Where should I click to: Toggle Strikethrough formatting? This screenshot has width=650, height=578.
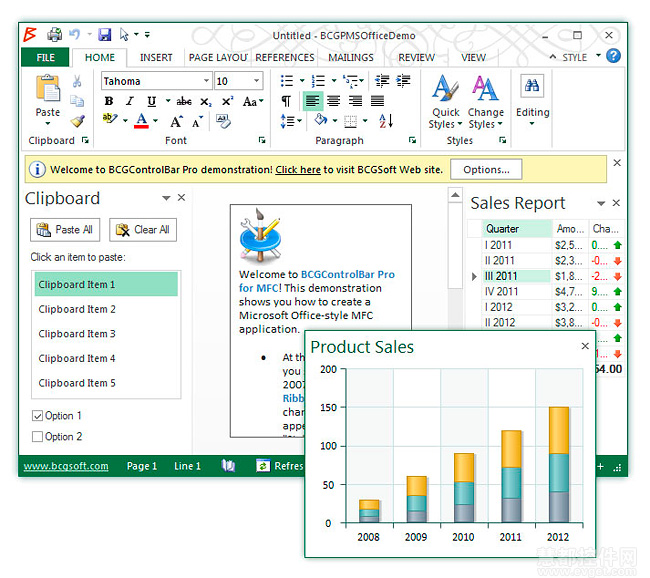[184, 101]
